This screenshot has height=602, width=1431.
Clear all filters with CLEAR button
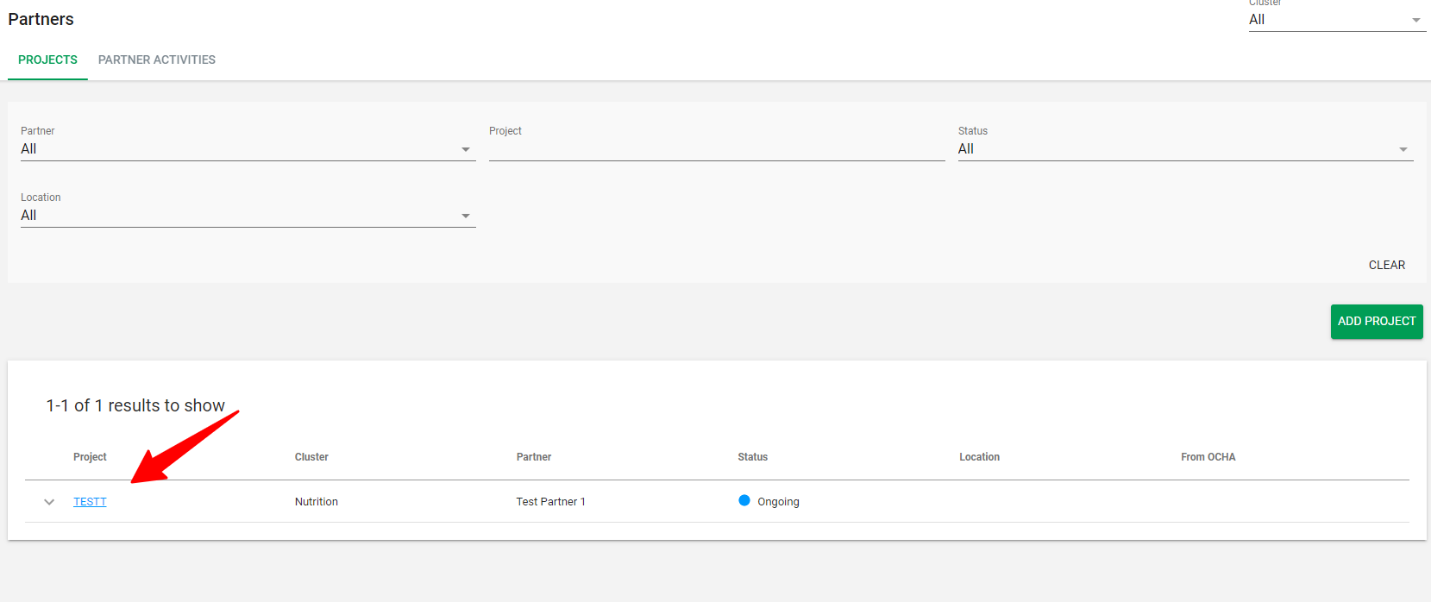1387,265
